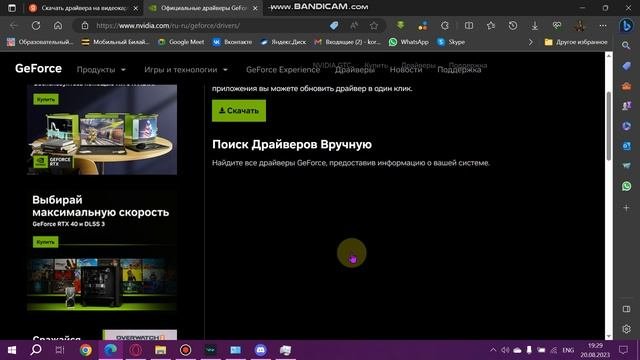Open Discord from the taskbar
This screenshot has width=640, height=360.
pos(260,350)
